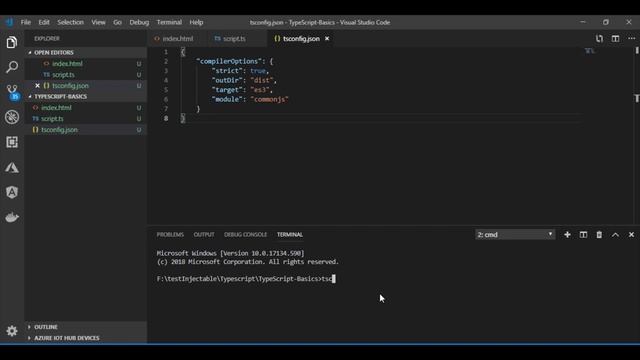Click the "commonjs" value in editor
The image size is (640, 360).
tap(269, 100)
